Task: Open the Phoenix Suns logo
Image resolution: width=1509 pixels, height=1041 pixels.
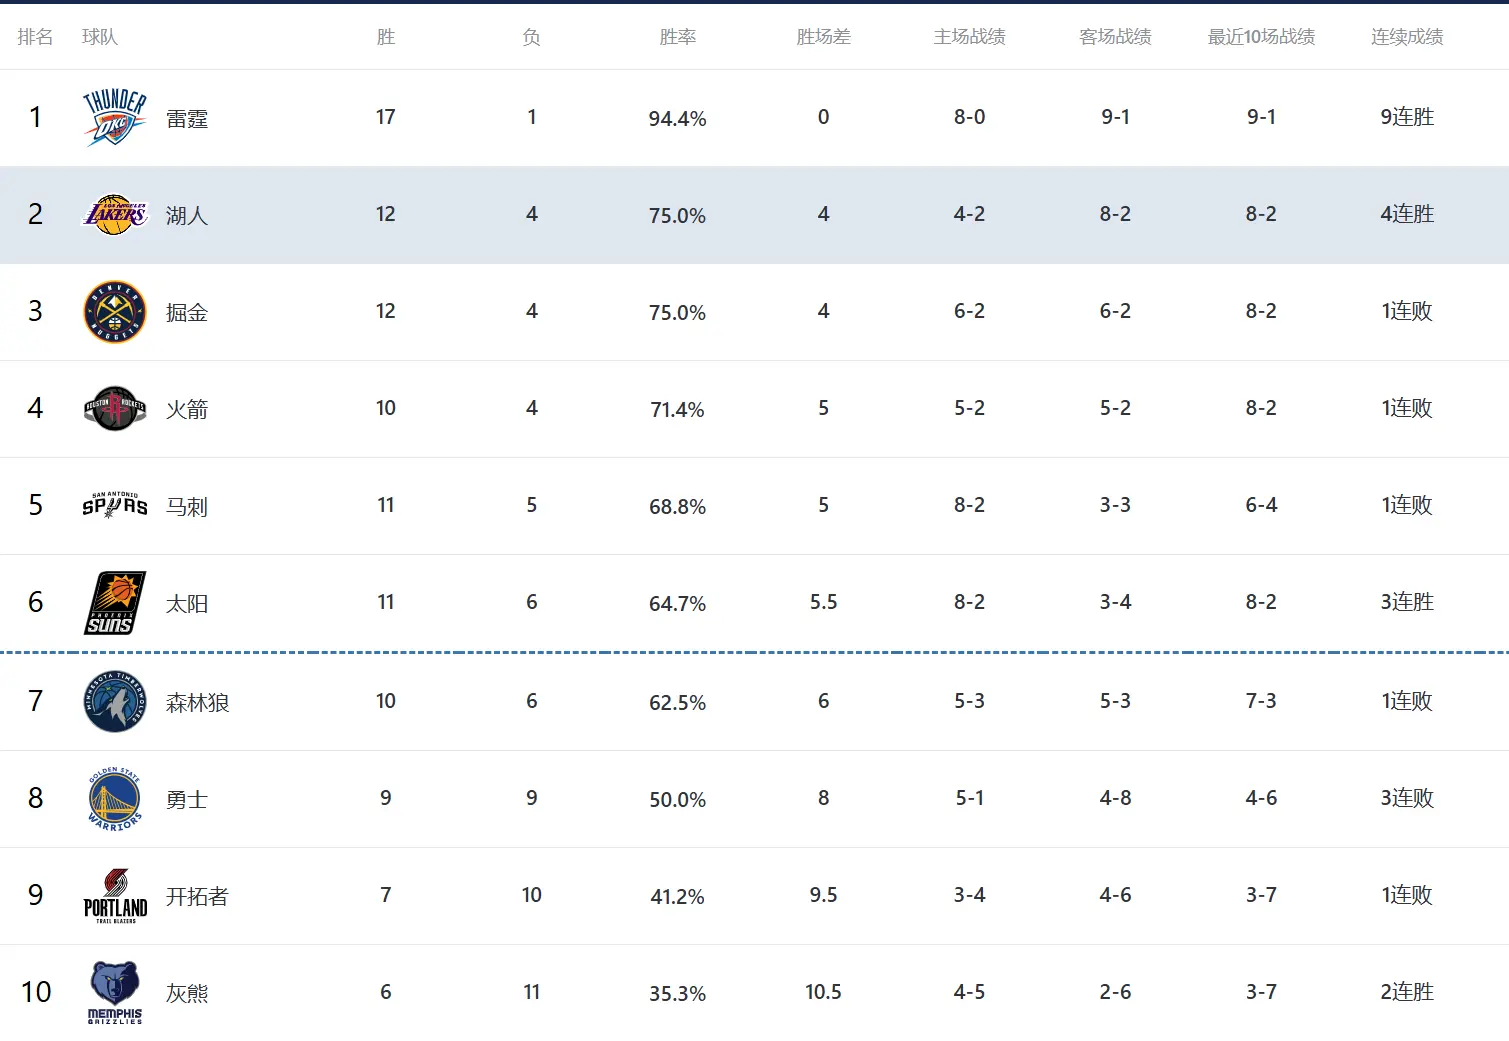Action: coord(115,603)
